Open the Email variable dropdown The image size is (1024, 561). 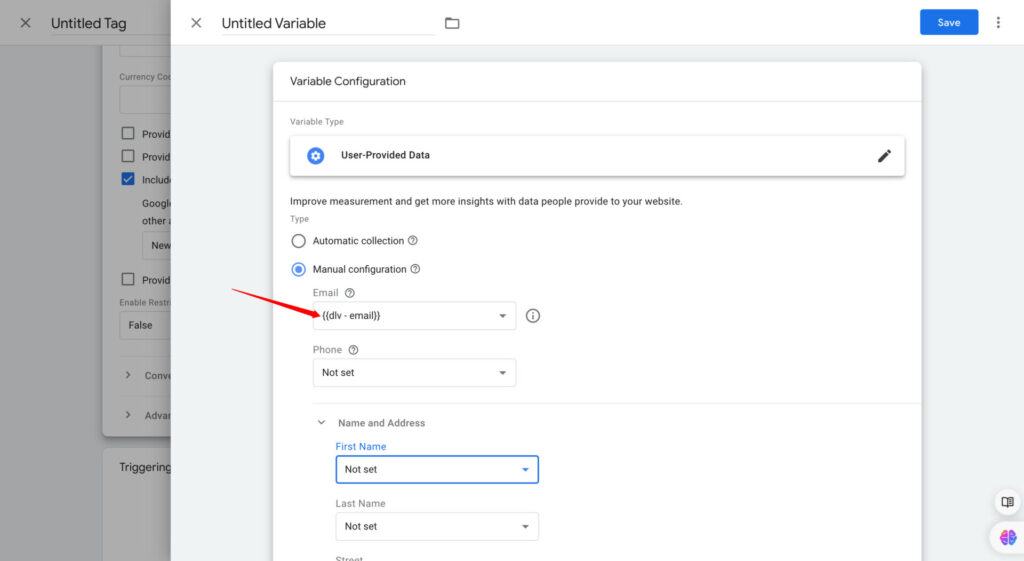[x=414, y=316]
